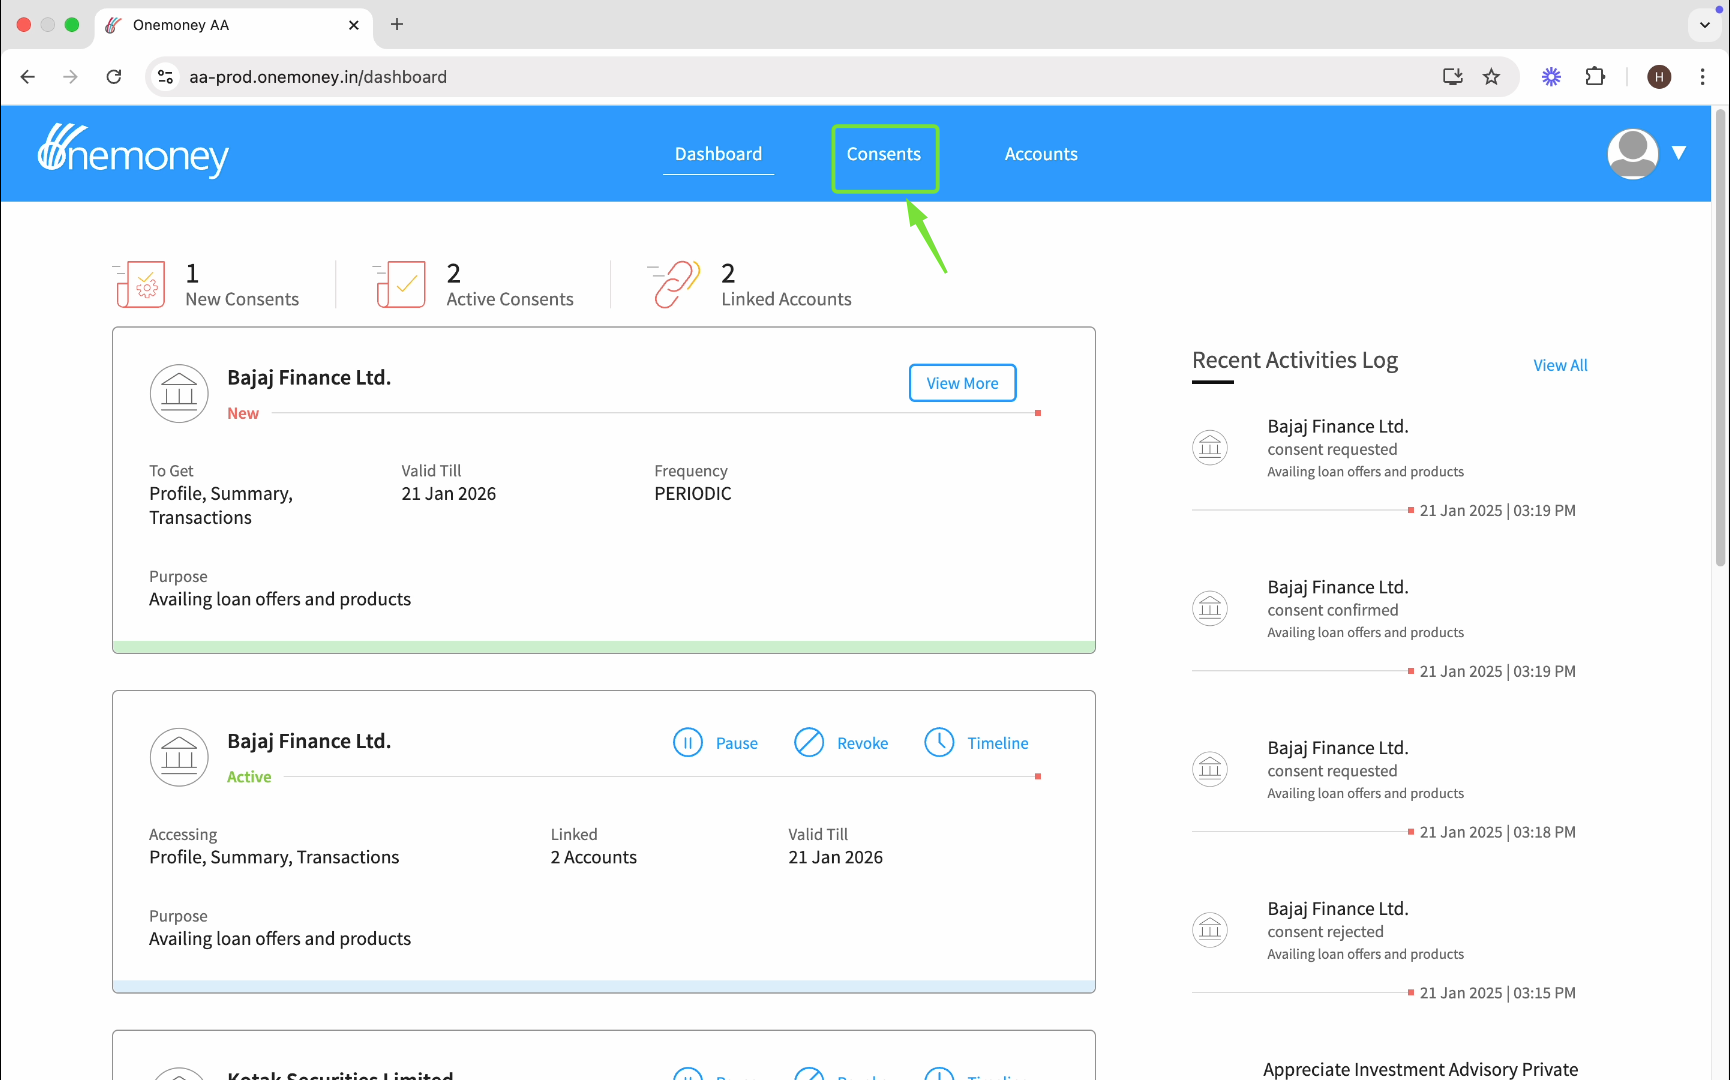Viewport: 1730px width, 1080px height.
Task: Click the Revoke link on Bajaj Finance
Action: (863, 744)
